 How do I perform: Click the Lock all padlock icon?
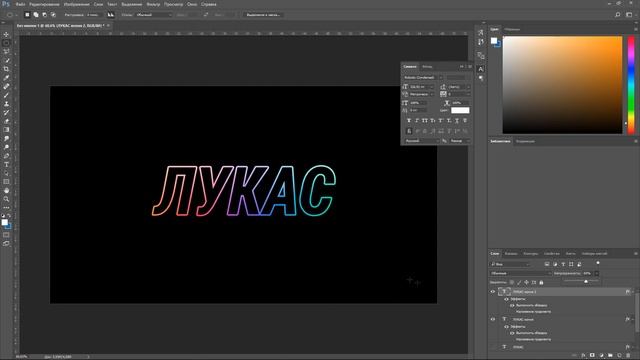pos(541,282)
